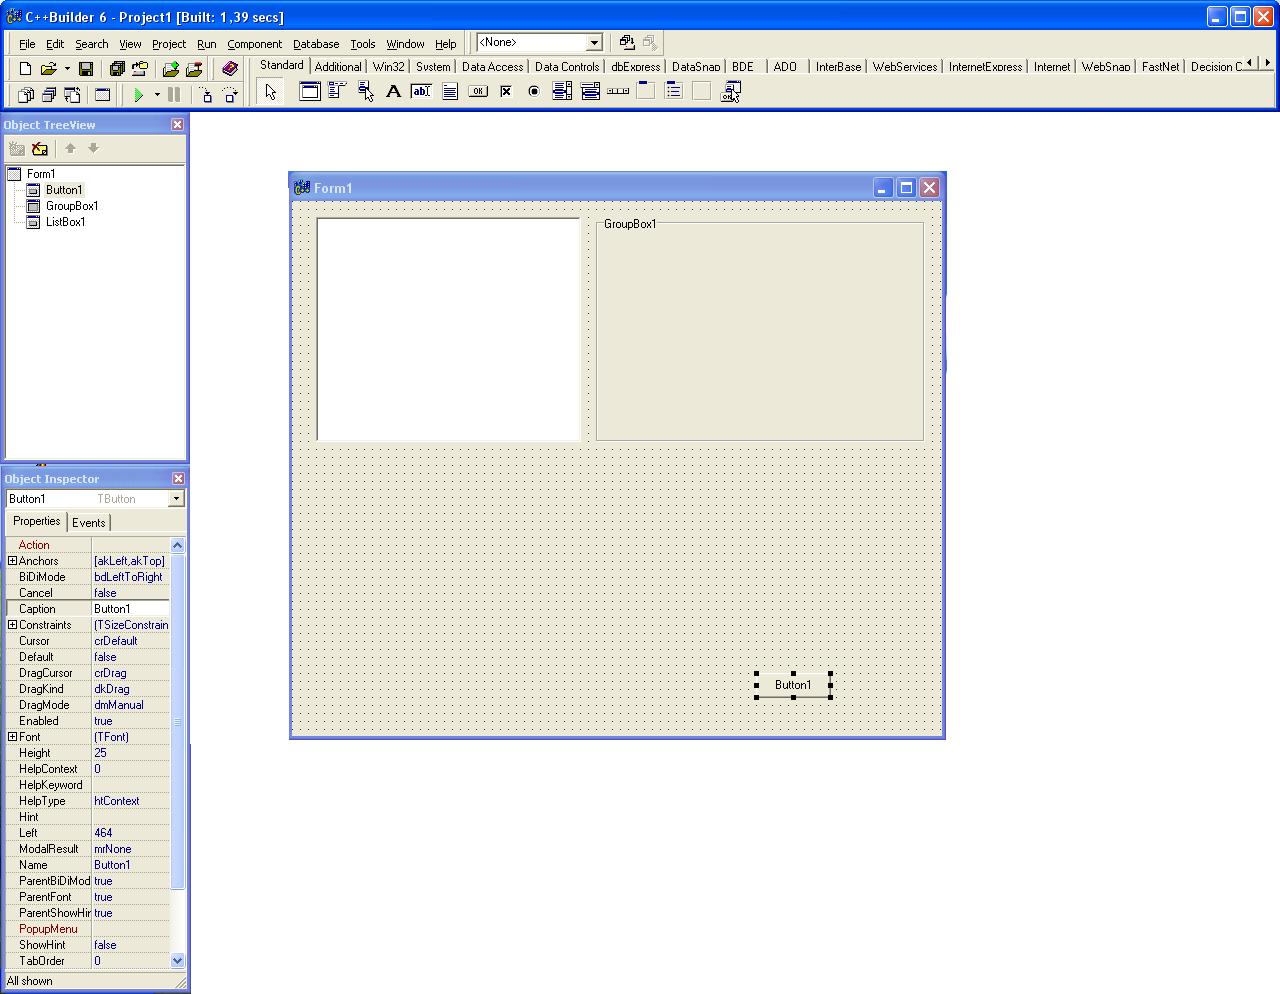
Task: Pick the Edit component in palette
Action: click(x=422, y=91)
